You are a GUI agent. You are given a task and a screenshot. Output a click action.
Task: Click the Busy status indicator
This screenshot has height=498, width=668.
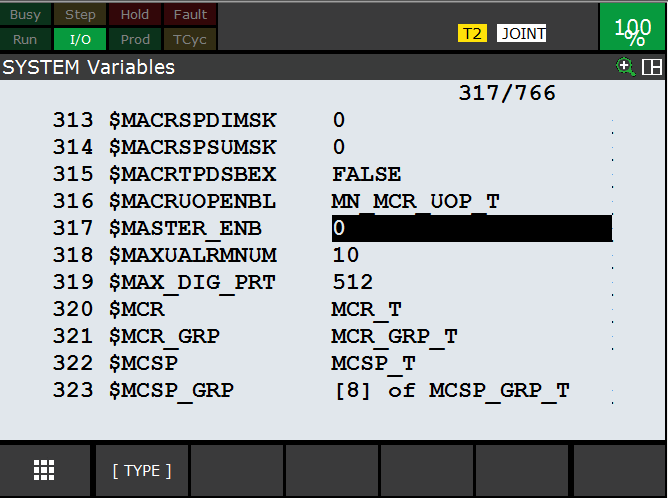pos(26,15)
